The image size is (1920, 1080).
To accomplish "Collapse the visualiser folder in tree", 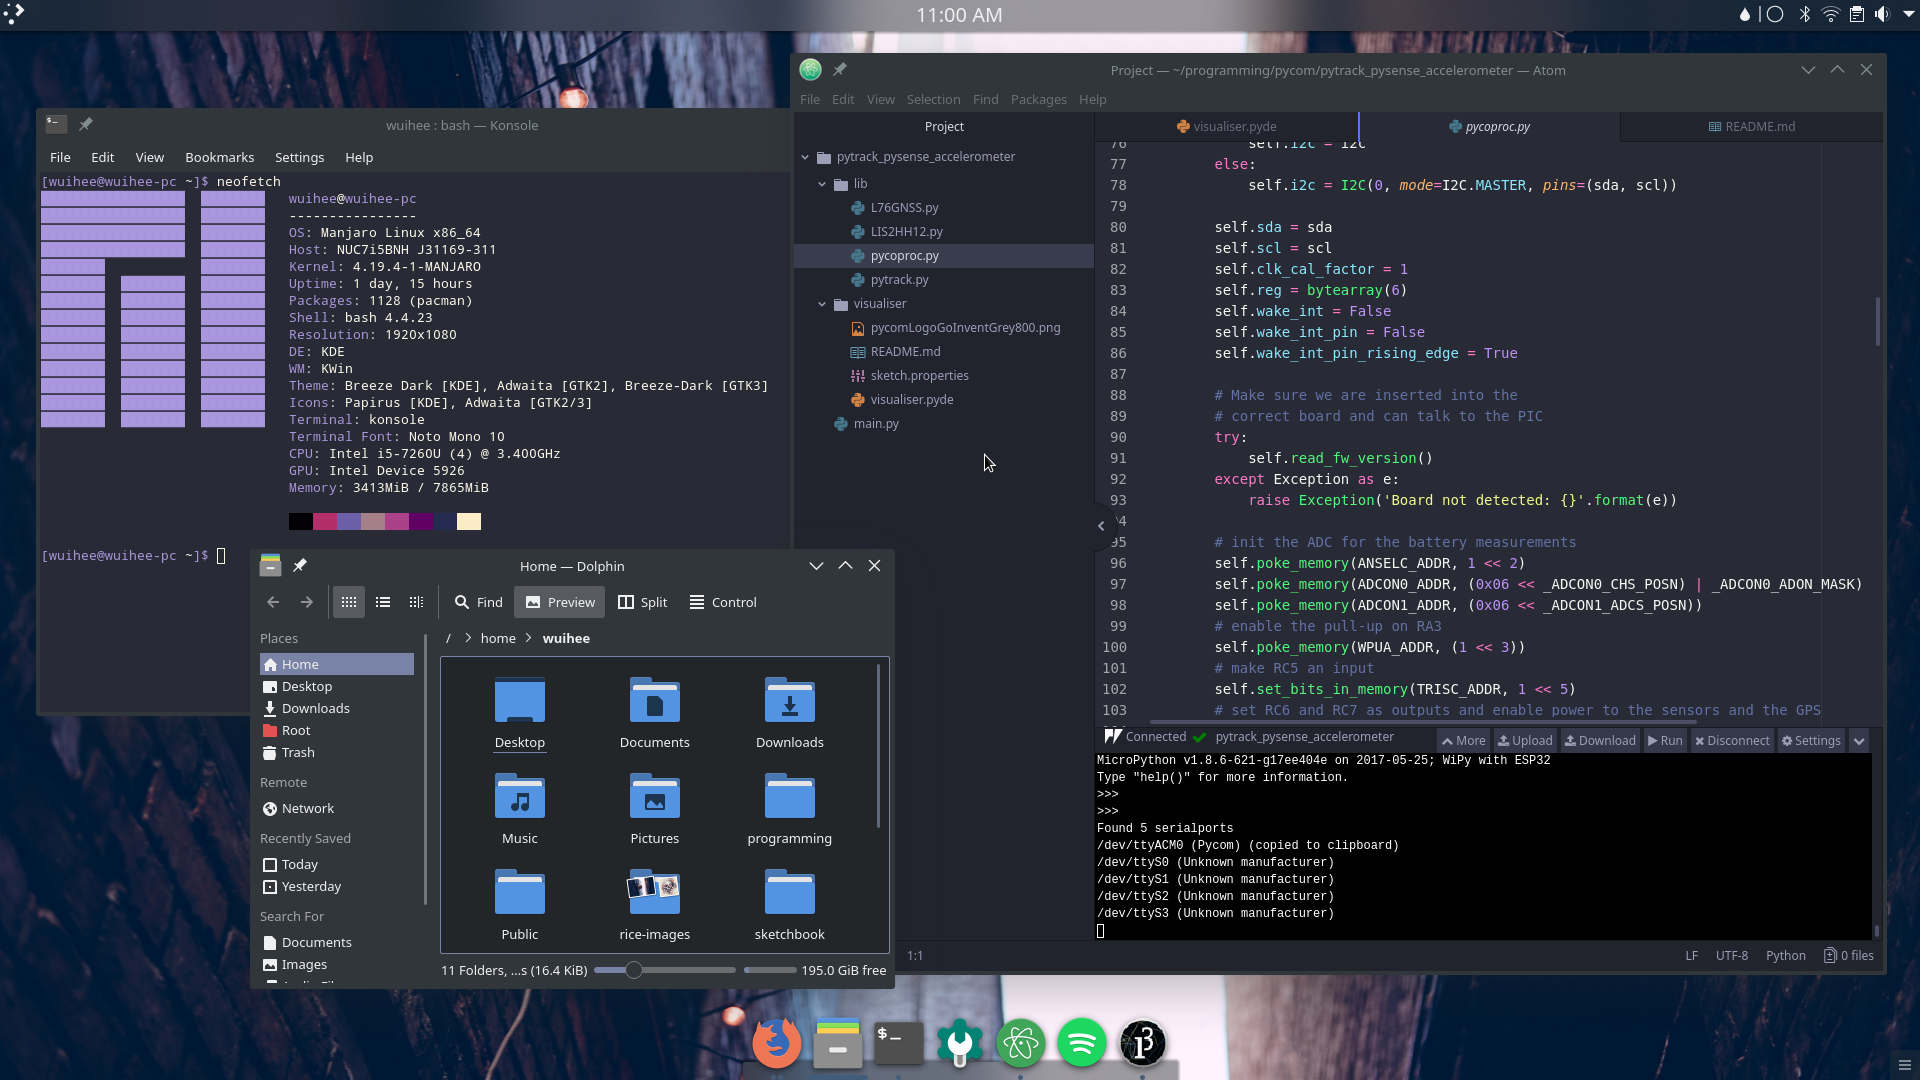I will point(822,304).
